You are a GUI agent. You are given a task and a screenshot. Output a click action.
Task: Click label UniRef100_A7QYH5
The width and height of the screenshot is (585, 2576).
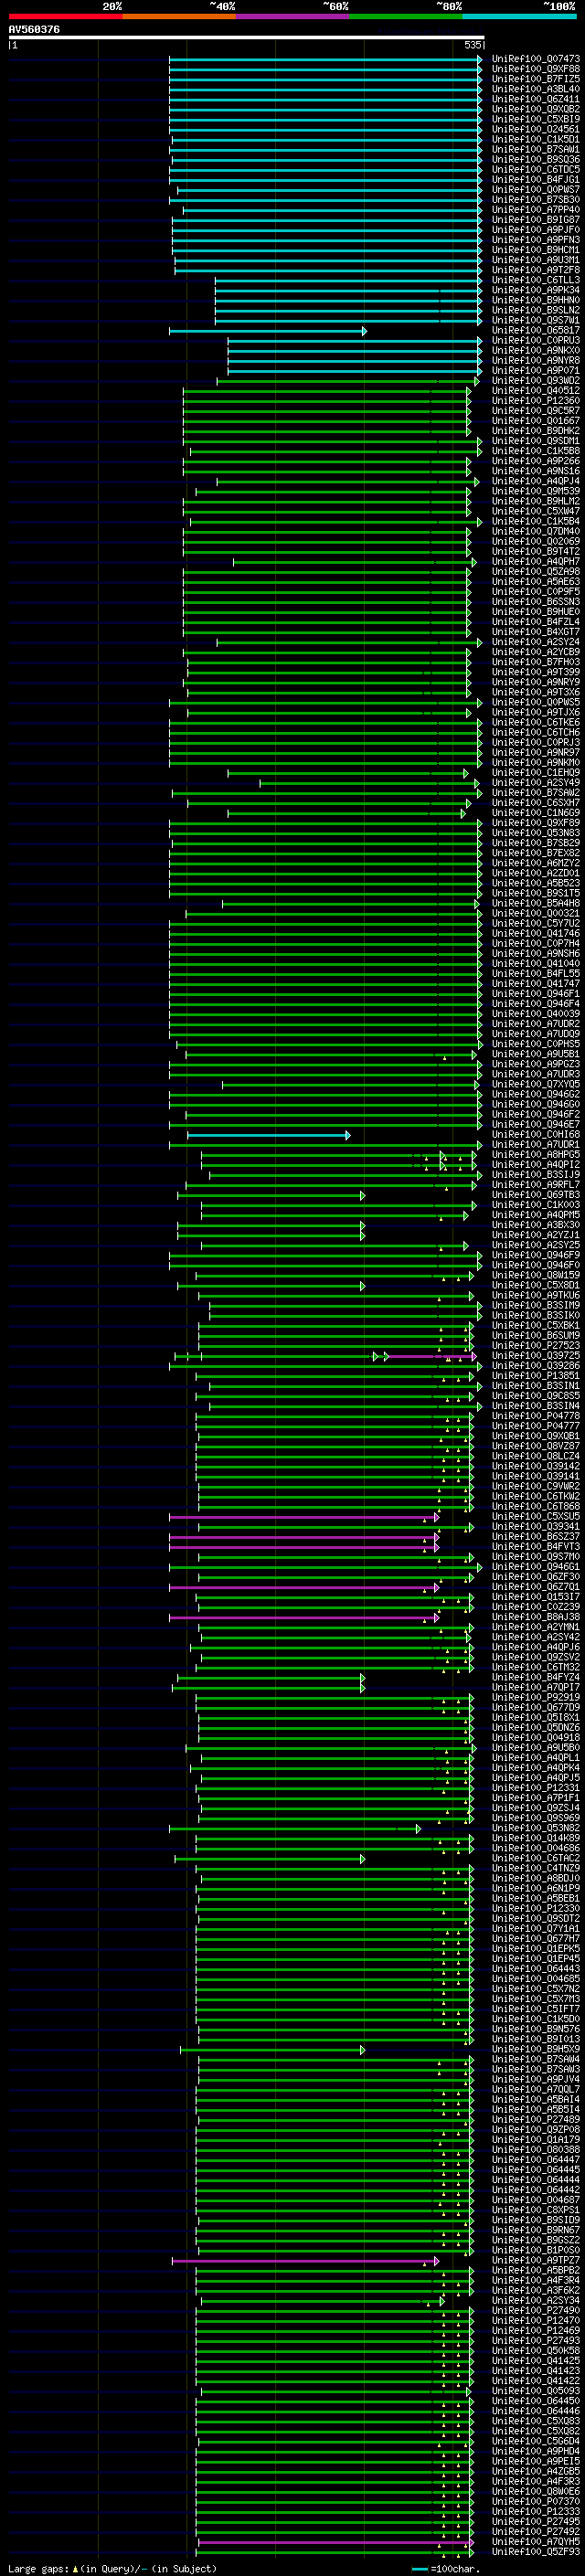coord(536,2544)
